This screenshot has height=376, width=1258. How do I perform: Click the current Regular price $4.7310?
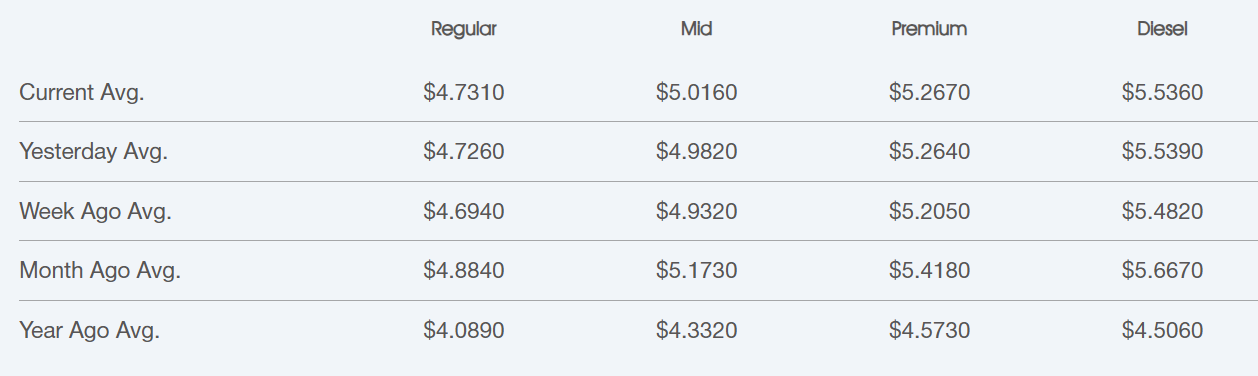(464, 93)
